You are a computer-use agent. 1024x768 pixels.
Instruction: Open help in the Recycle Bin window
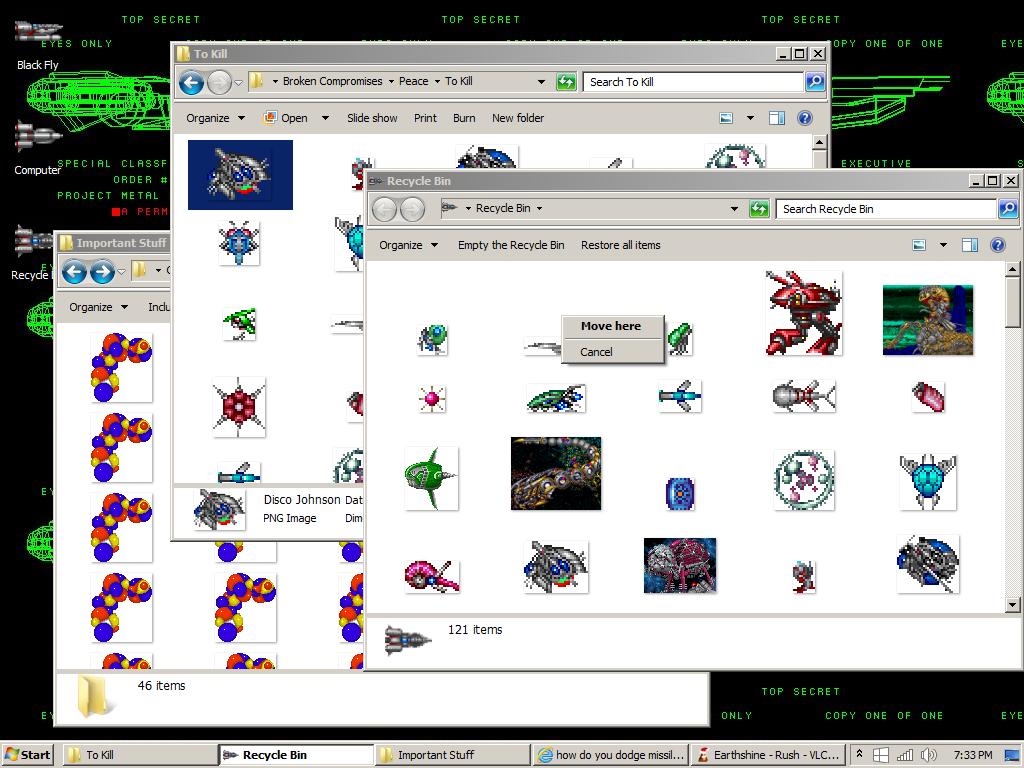[x=997, y=245]
